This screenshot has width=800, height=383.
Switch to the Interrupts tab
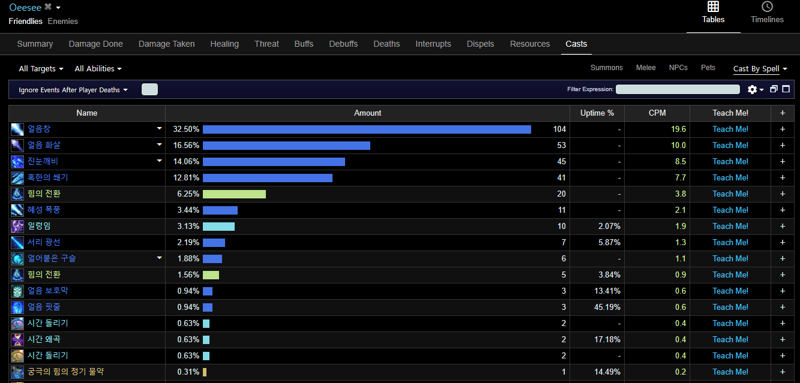[433, 44]
